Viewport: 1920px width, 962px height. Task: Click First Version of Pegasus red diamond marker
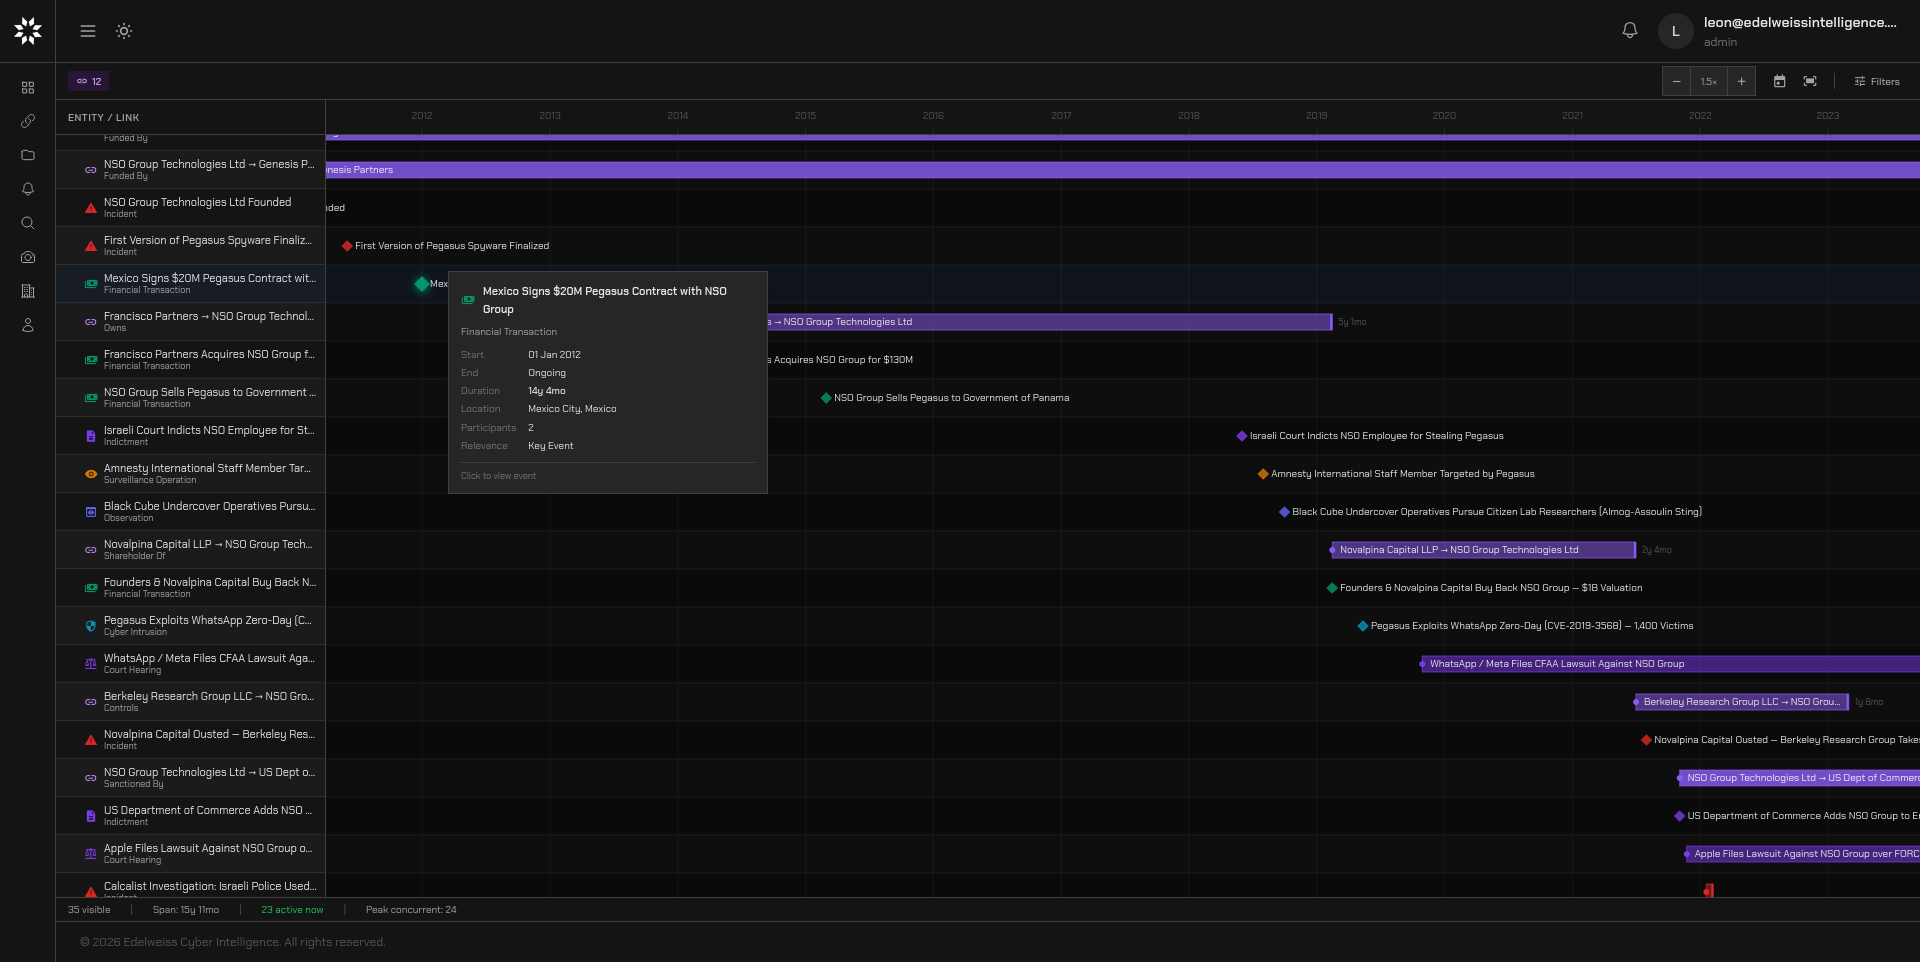pyautogui.click(x=347, y=246)
